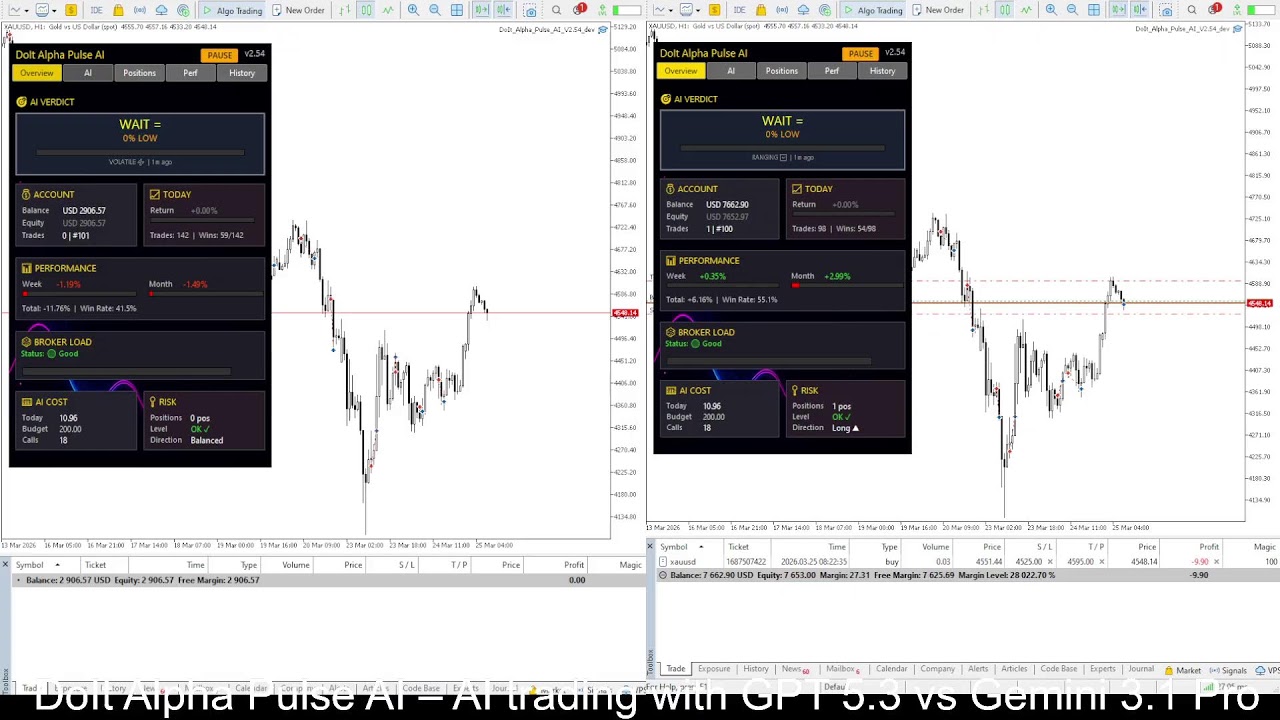Take a screenshot via camera icon, left toolbar
This screenshot has height=720, width=1280.
(x=530, y=10)
